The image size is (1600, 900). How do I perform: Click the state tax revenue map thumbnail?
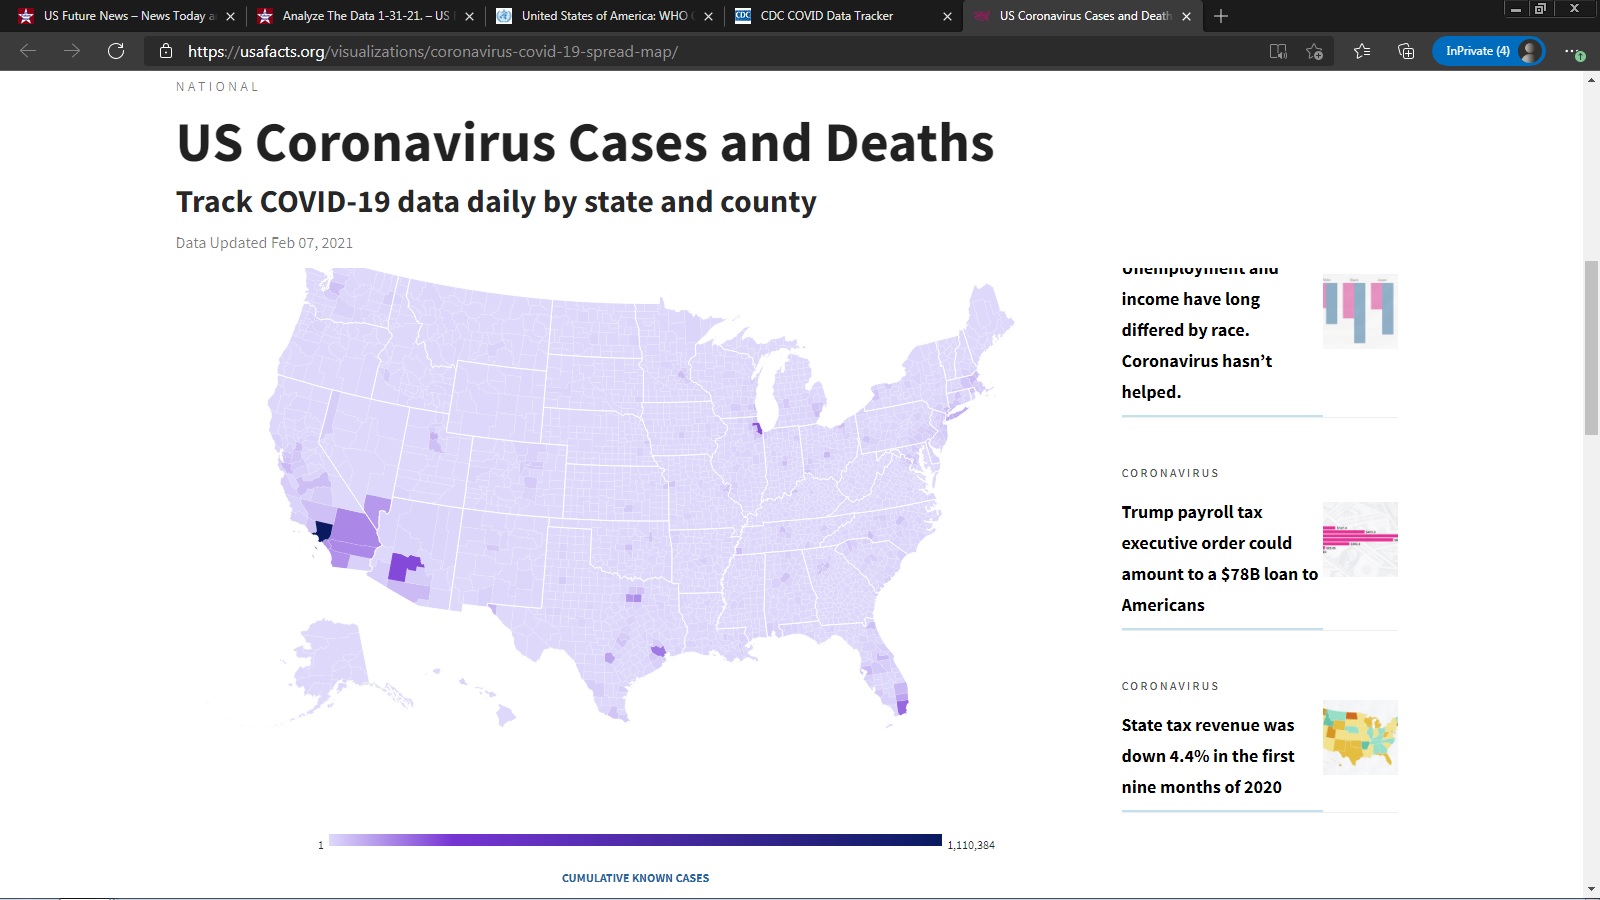1360,738
